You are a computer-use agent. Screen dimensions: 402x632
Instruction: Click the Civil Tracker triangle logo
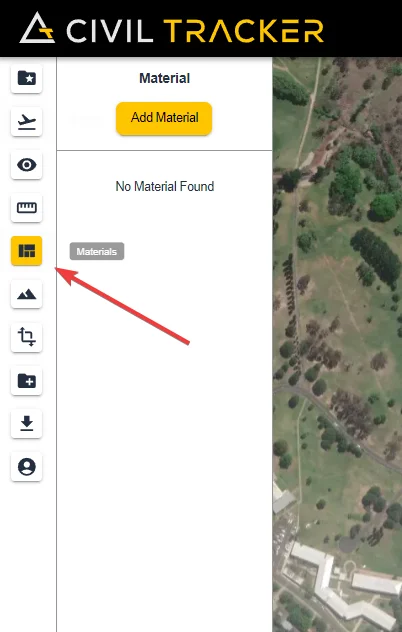pos(37,28)
